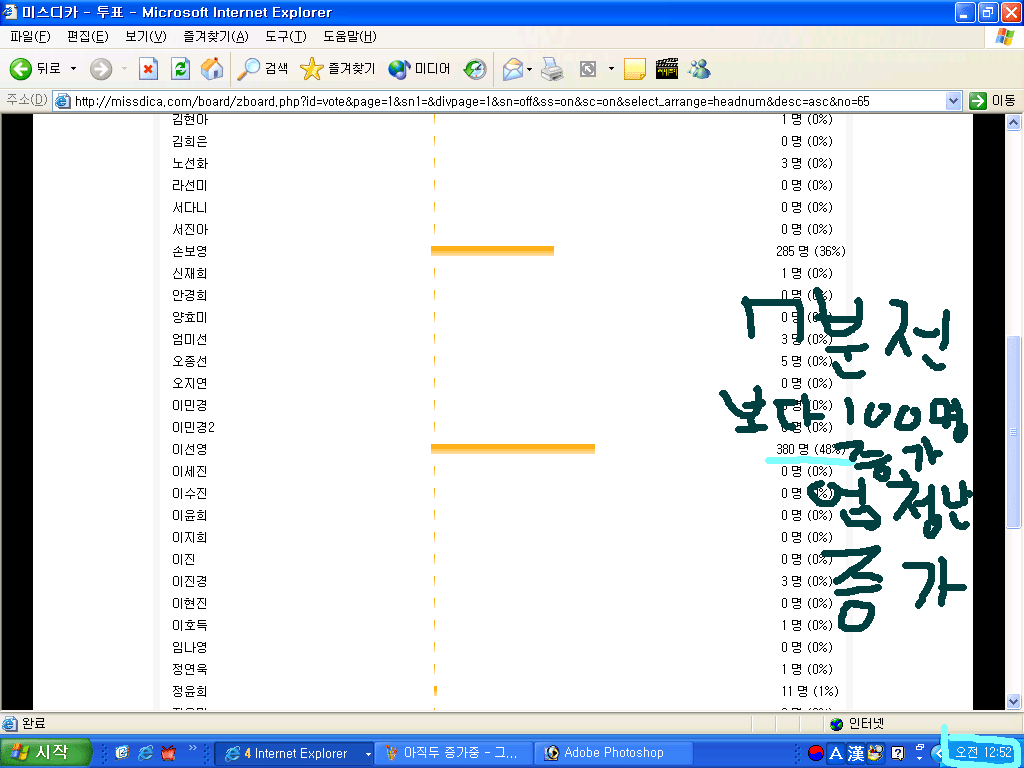The width and height of the screenshot is (1024, 768).
Task: Click the vertical scrollbar down arrow
Action: click(x=1014, y=702)
